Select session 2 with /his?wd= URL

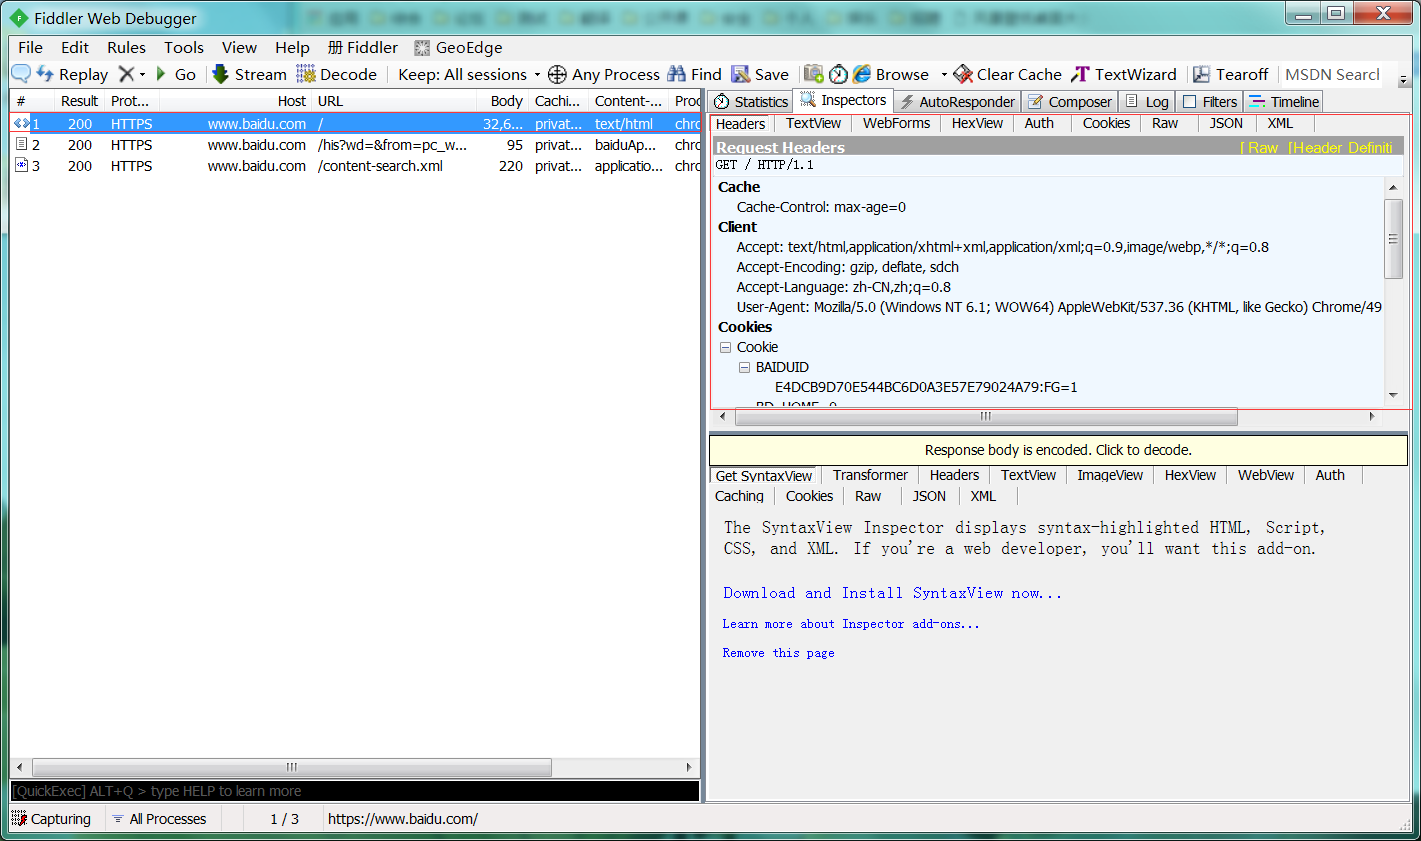(355, 145)
